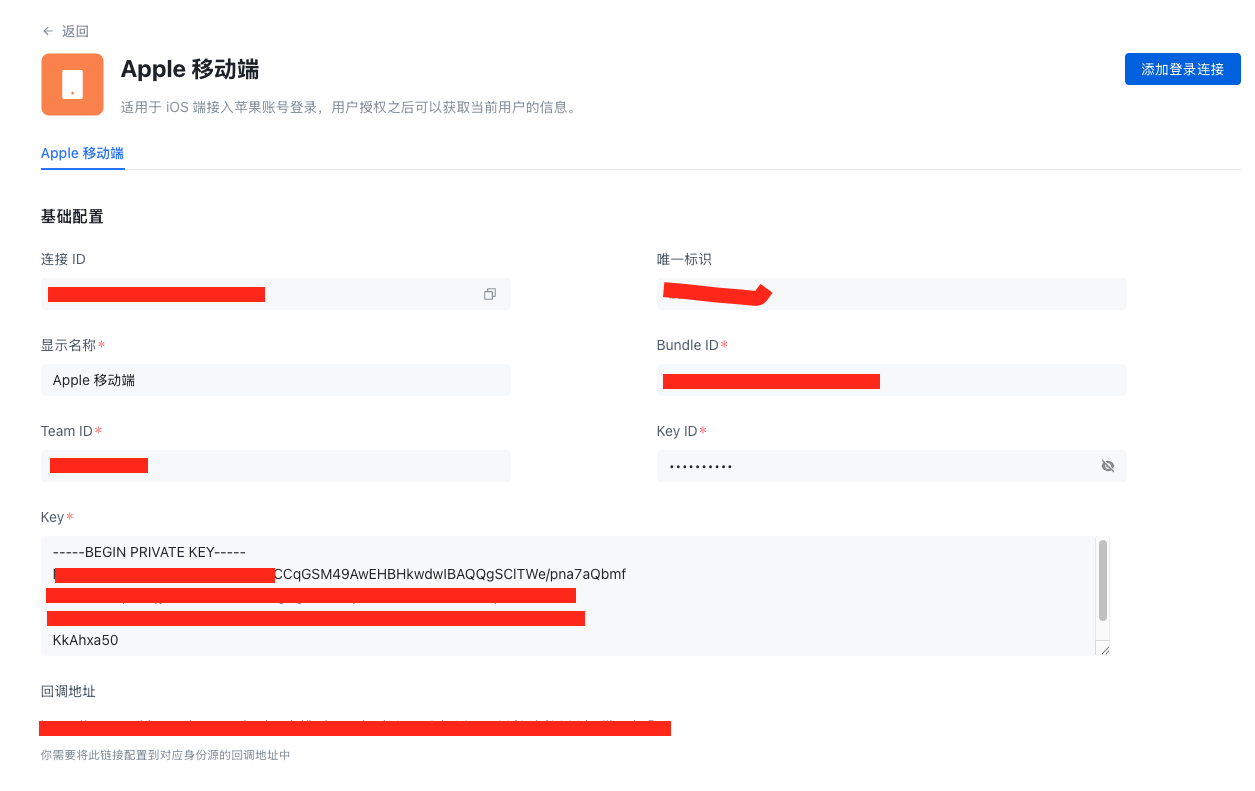Viewport: 1255px width, 791px height.
Task: Copy the 连接 ID value
Action: (x=490, y=294)
